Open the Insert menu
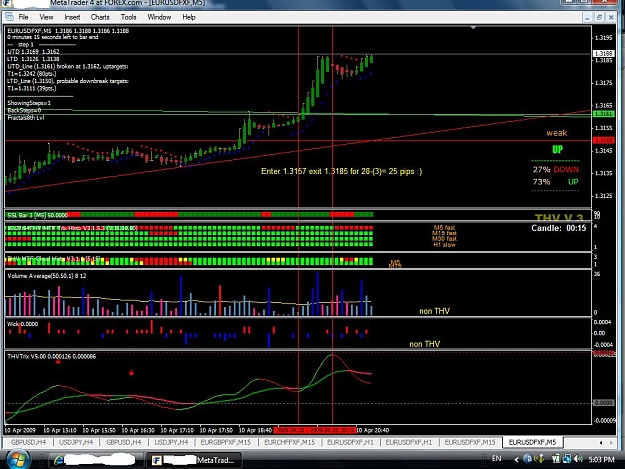This screenshot has height=469, width=625. (x=72, y=17)
